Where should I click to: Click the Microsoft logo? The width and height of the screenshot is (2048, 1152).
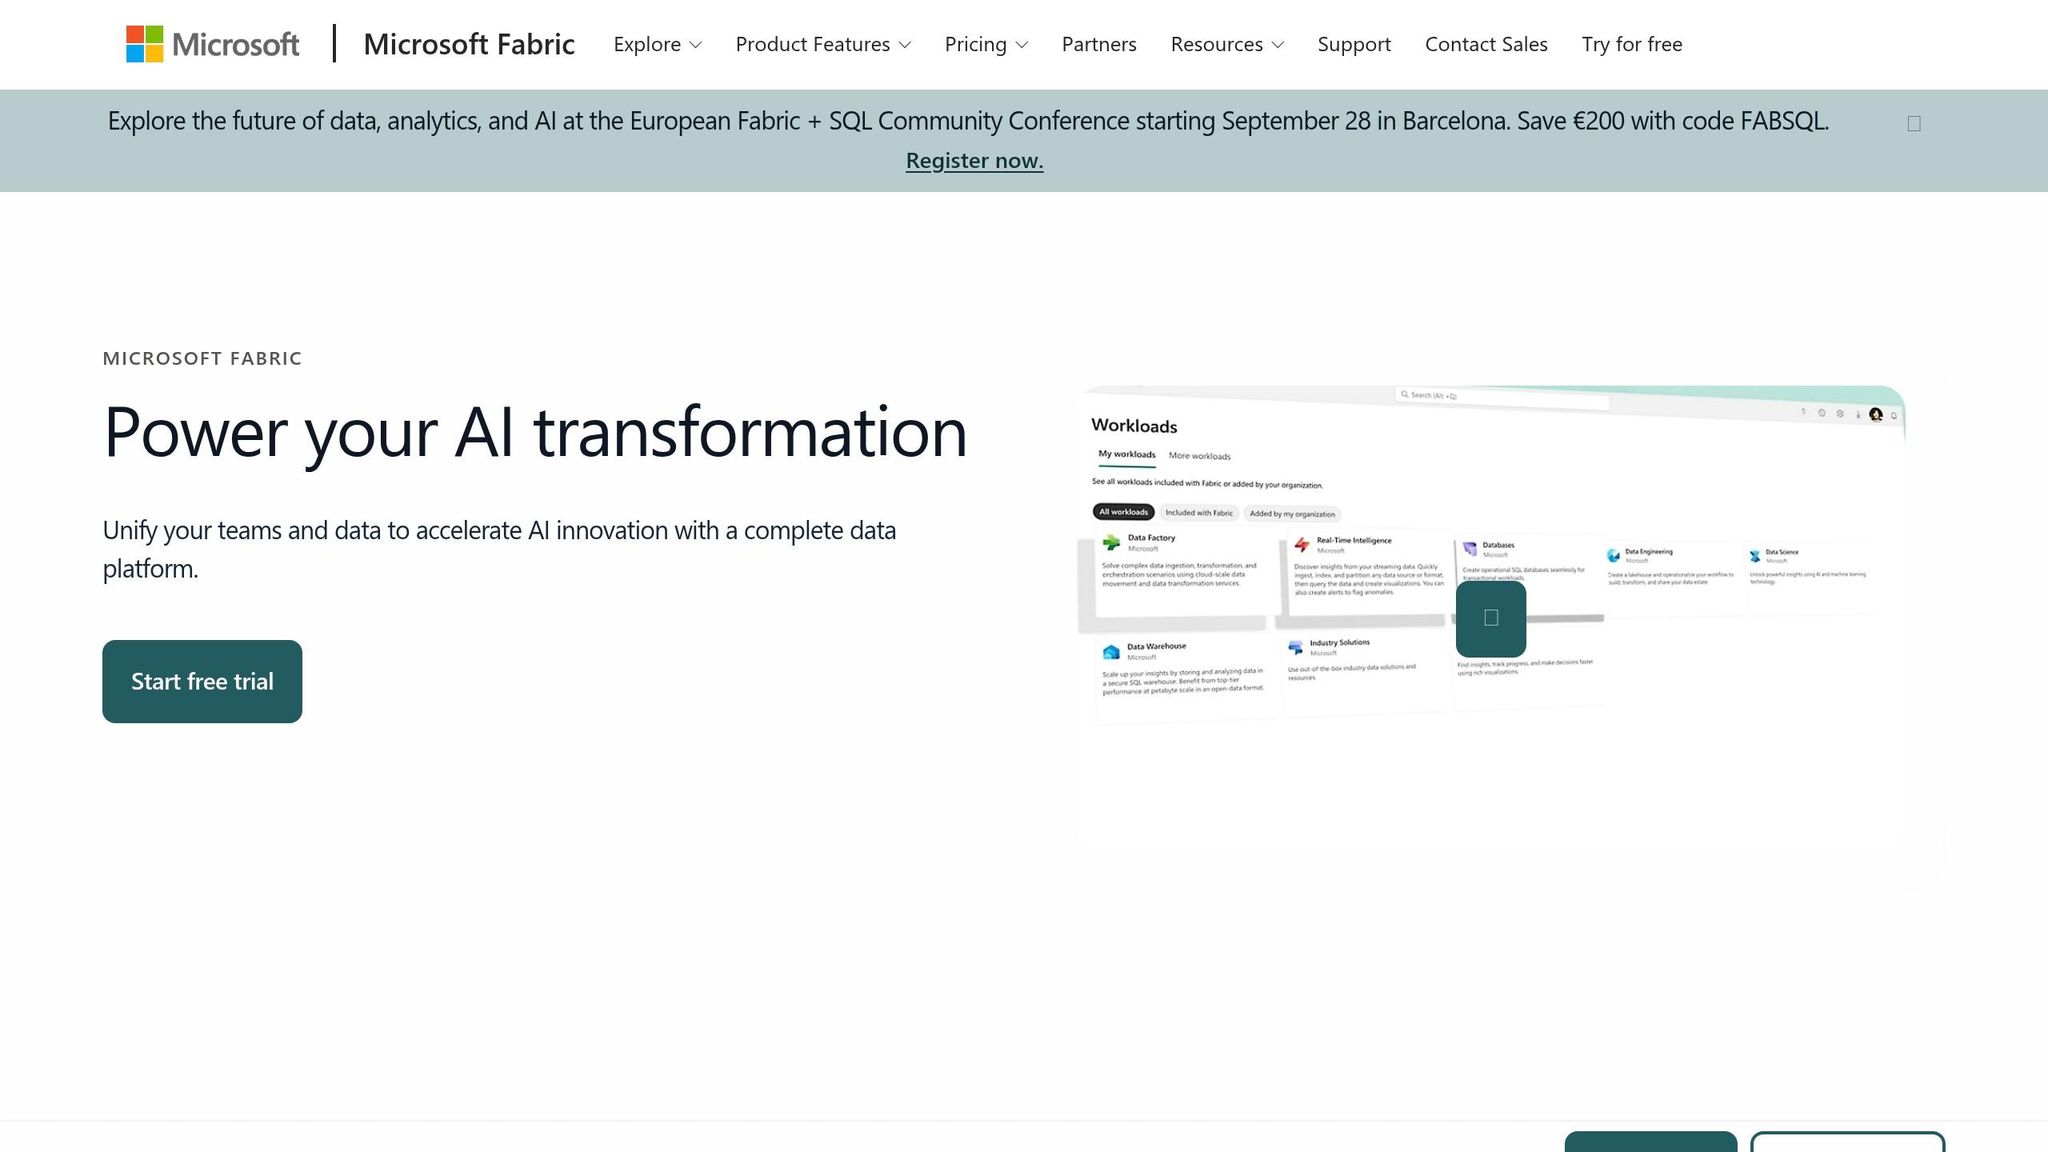point(212,44)
